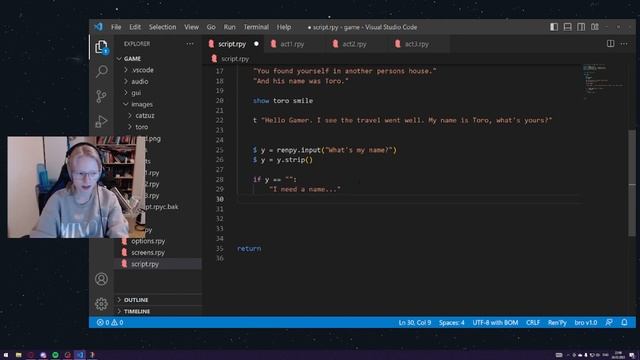This screenshot has height=360, width=640.
Task: Open the File menu
Action: coord(116,27)
